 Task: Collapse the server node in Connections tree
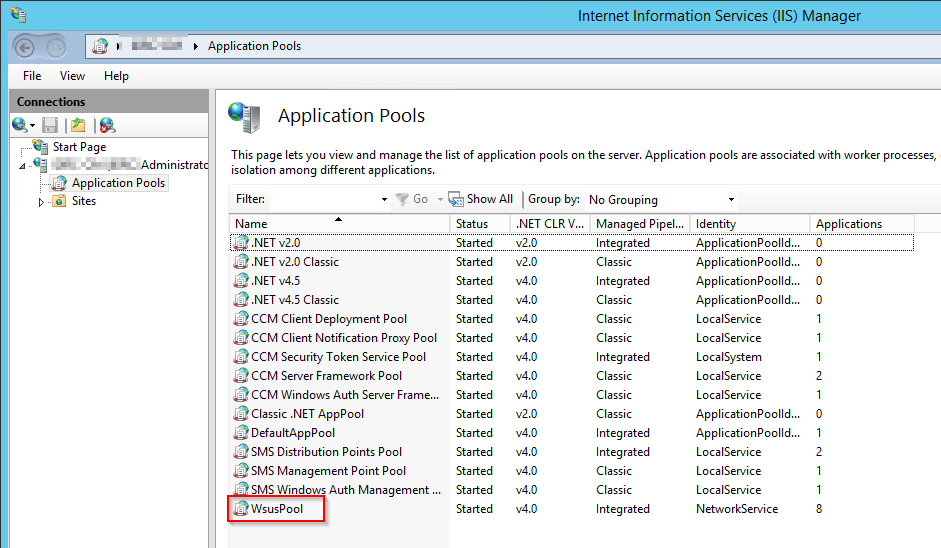point(23,165)
